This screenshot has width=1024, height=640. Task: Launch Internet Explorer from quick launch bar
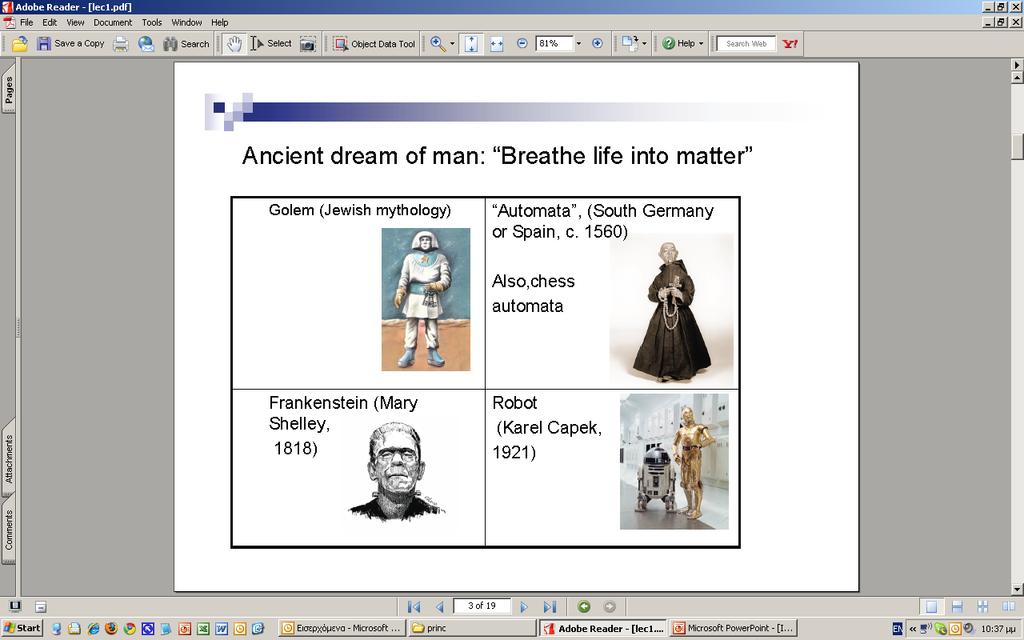pyautogui.click(x=93, y=628)
